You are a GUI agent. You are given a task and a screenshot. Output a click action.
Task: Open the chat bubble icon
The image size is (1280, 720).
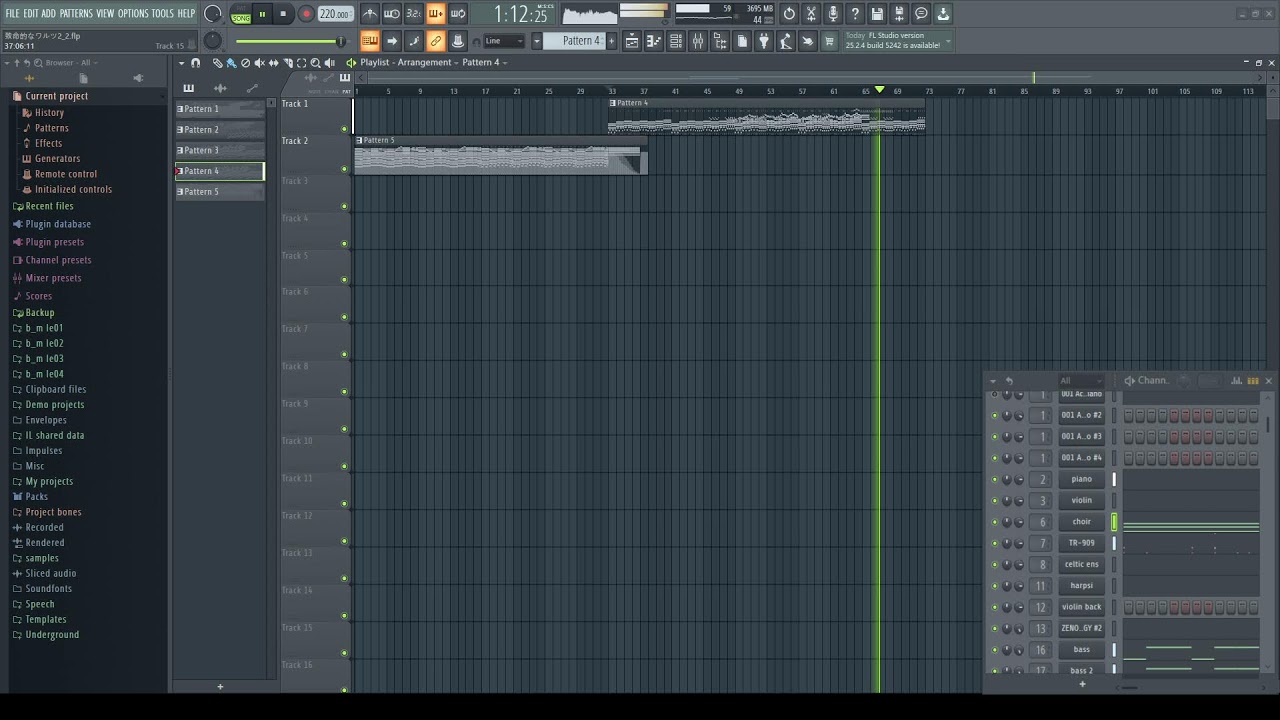click(921, 14)
